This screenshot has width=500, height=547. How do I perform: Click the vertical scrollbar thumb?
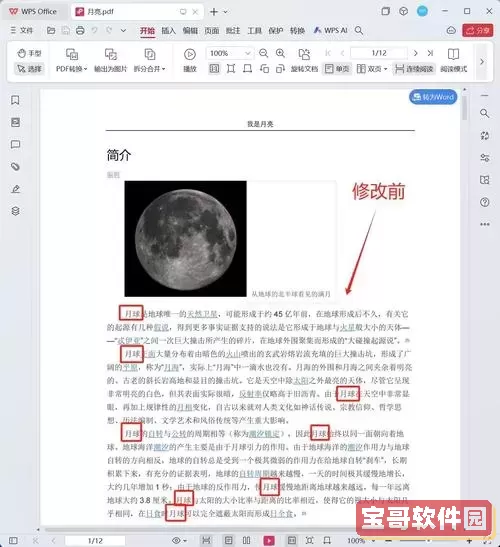pos(464,107)
